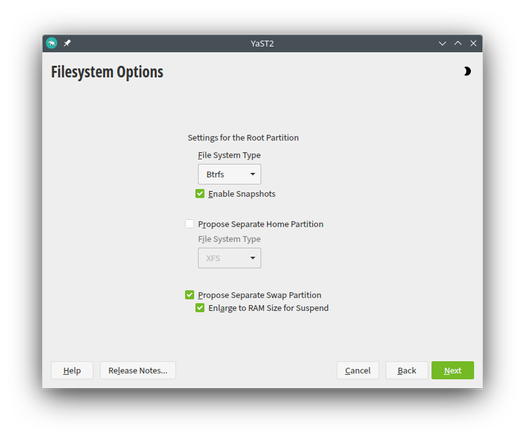Click the YaST2 title bar text
Screen dimensions: 525x438
(262, 44)
